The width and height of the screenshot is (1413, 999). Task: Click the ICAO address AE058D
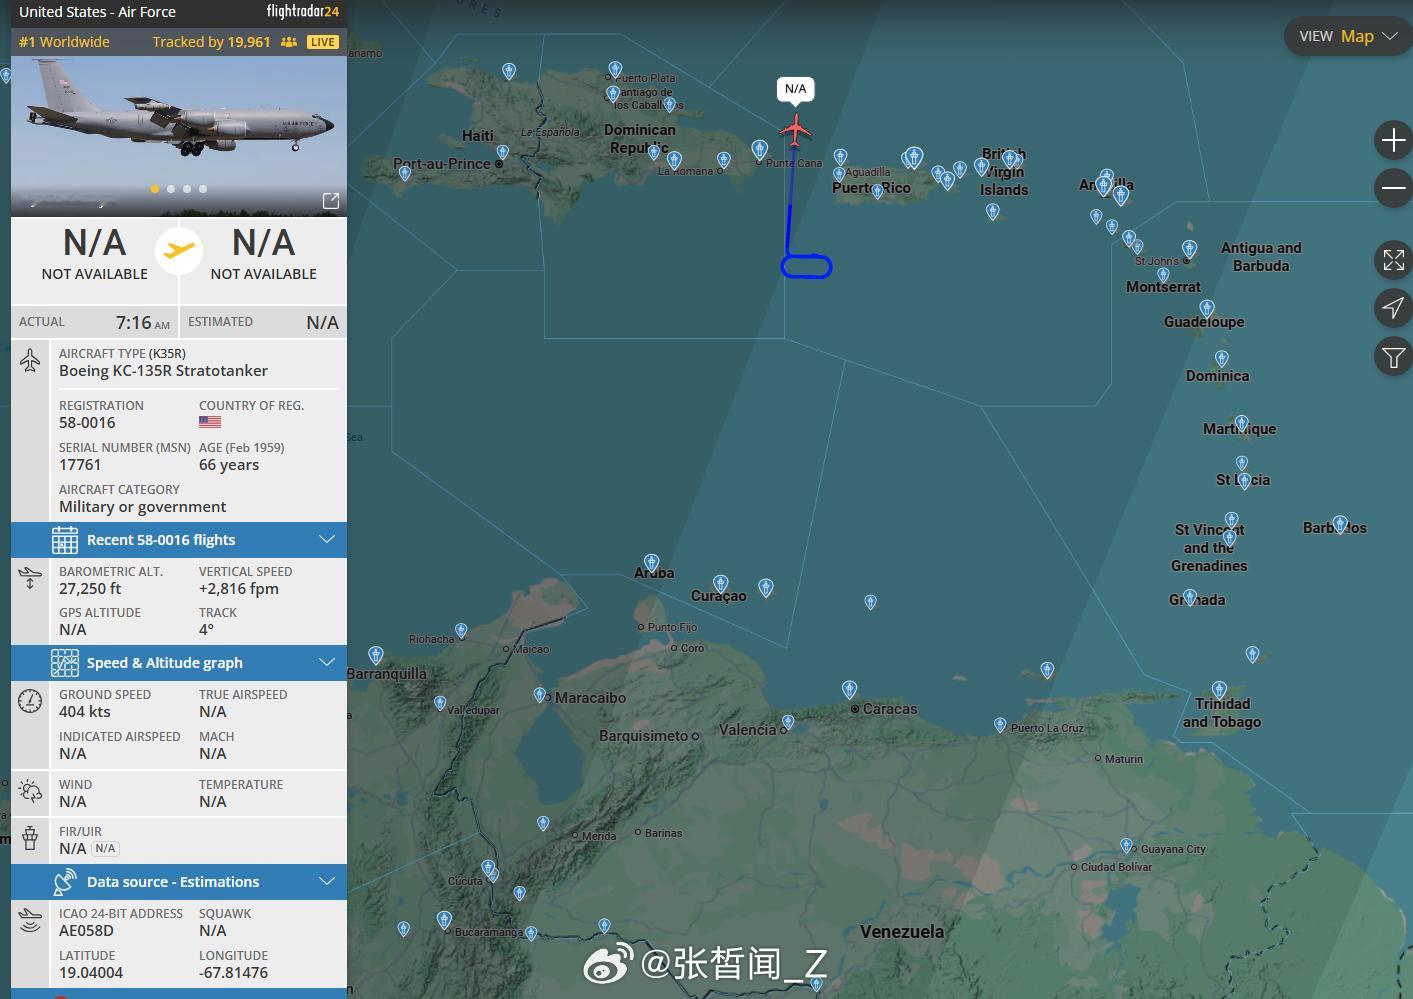point(86,931)
